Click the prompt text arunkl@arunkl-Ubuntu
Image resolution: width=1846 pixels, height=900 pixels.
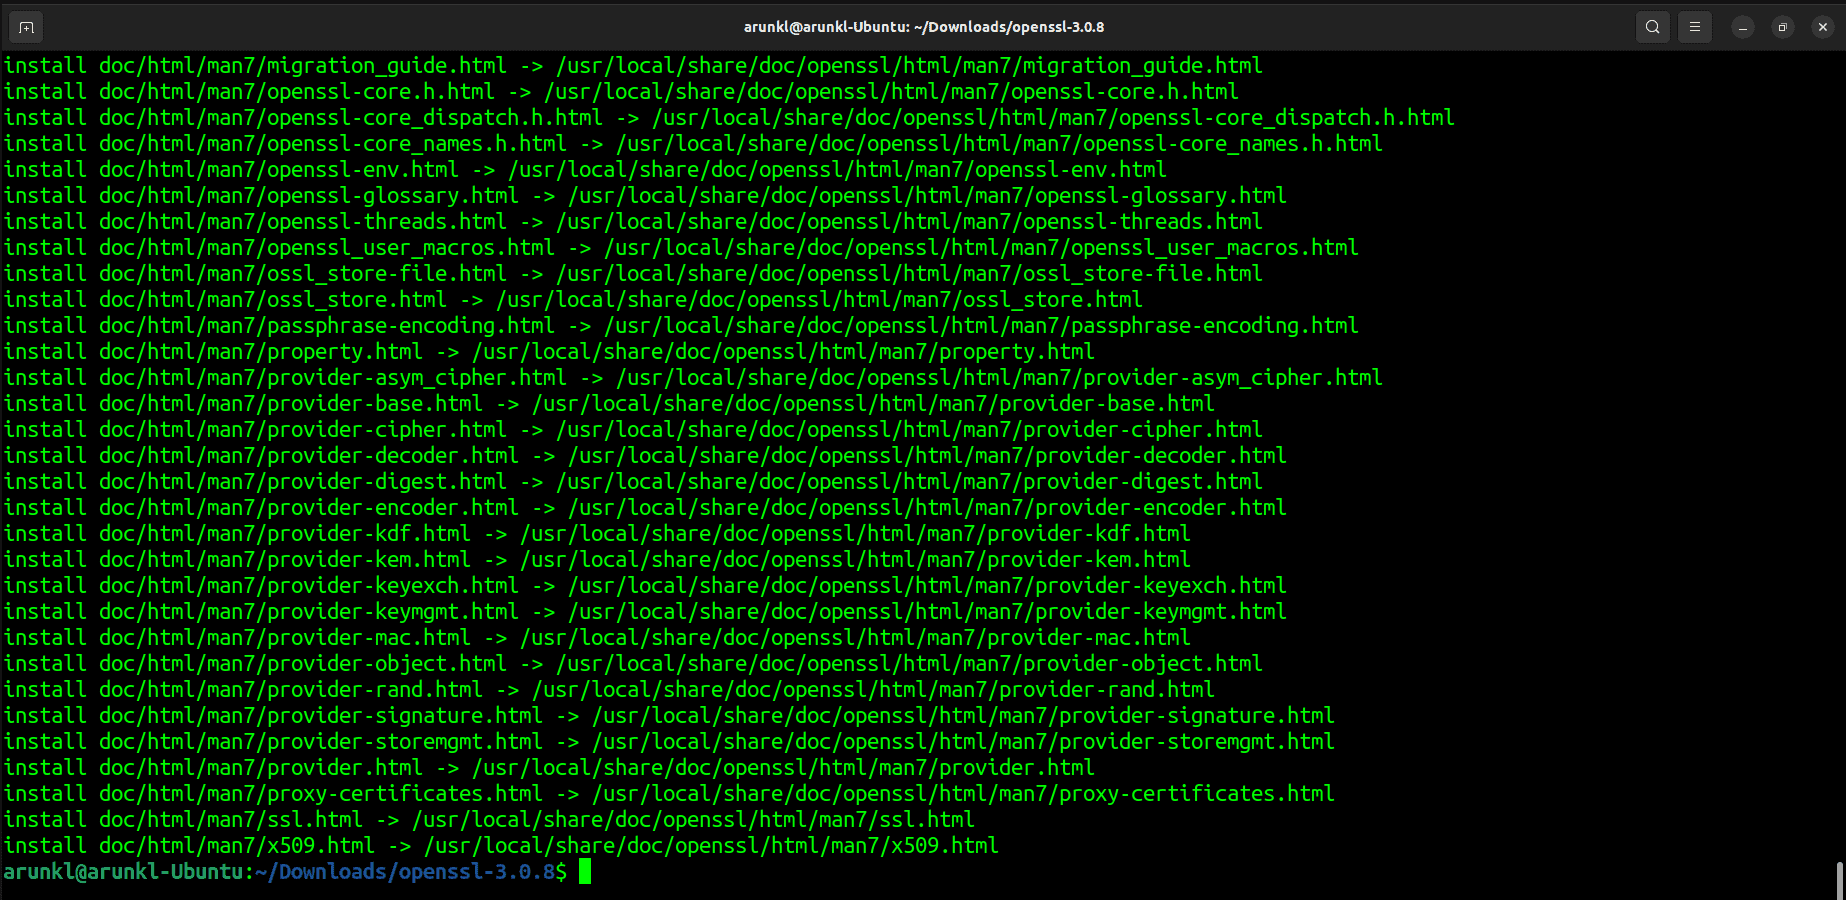click(124, 872)
